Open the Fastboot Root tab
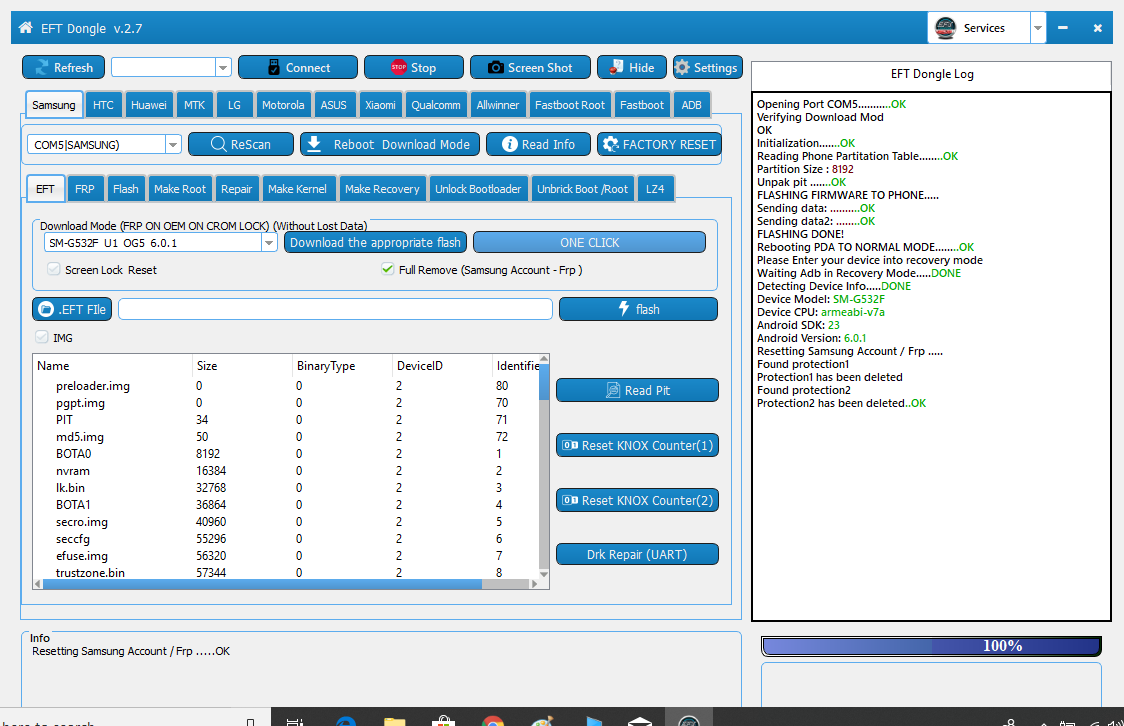Screen dimensions: 1124x726 coord(570,105)
